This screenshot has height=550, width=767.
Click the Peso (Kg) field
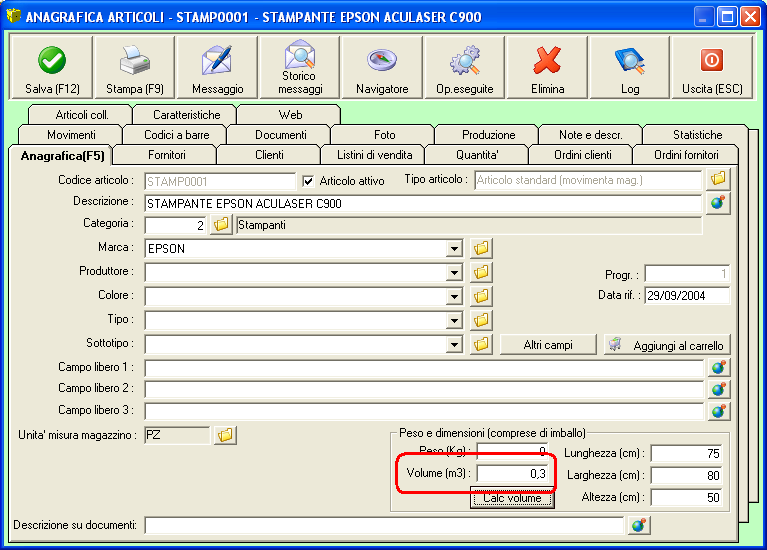click(x=512, y=451)
